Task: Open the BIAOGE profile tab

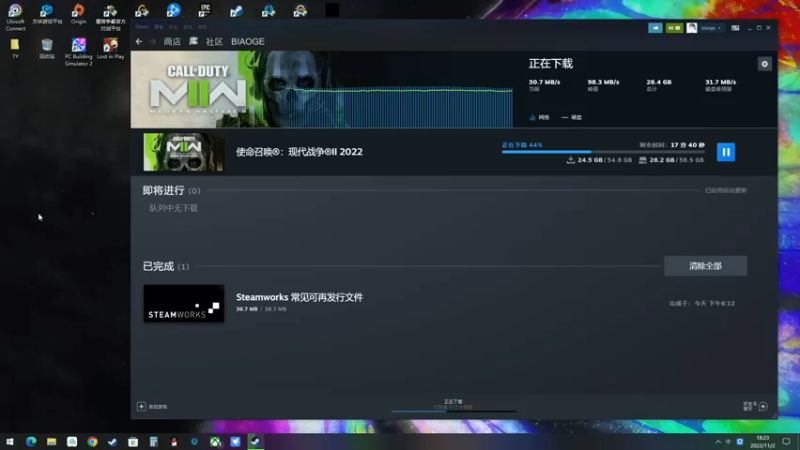Action: pos(247,41)
